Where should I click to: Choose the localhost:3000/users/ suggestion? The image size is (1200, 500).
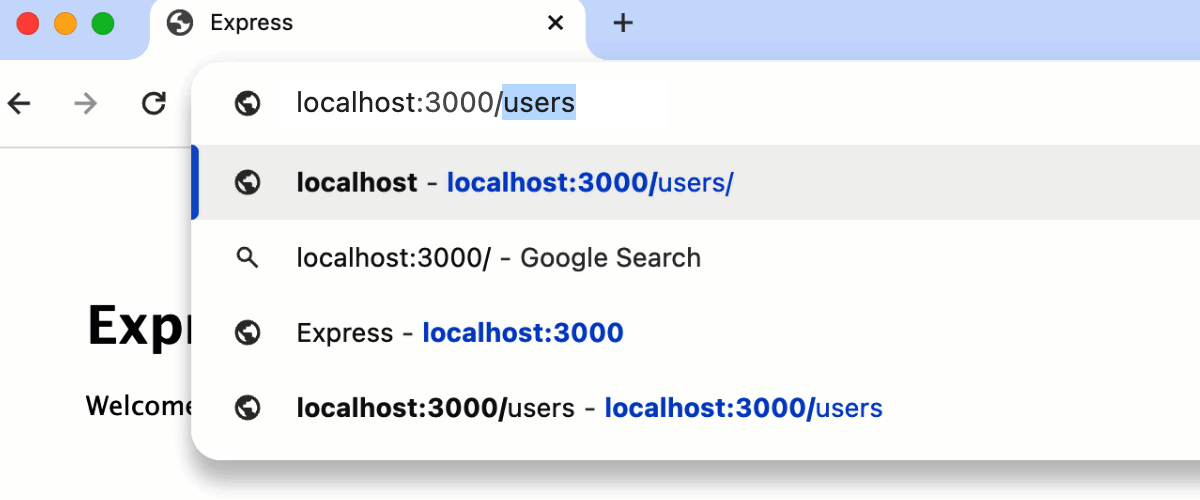click(x=590, y=182)
